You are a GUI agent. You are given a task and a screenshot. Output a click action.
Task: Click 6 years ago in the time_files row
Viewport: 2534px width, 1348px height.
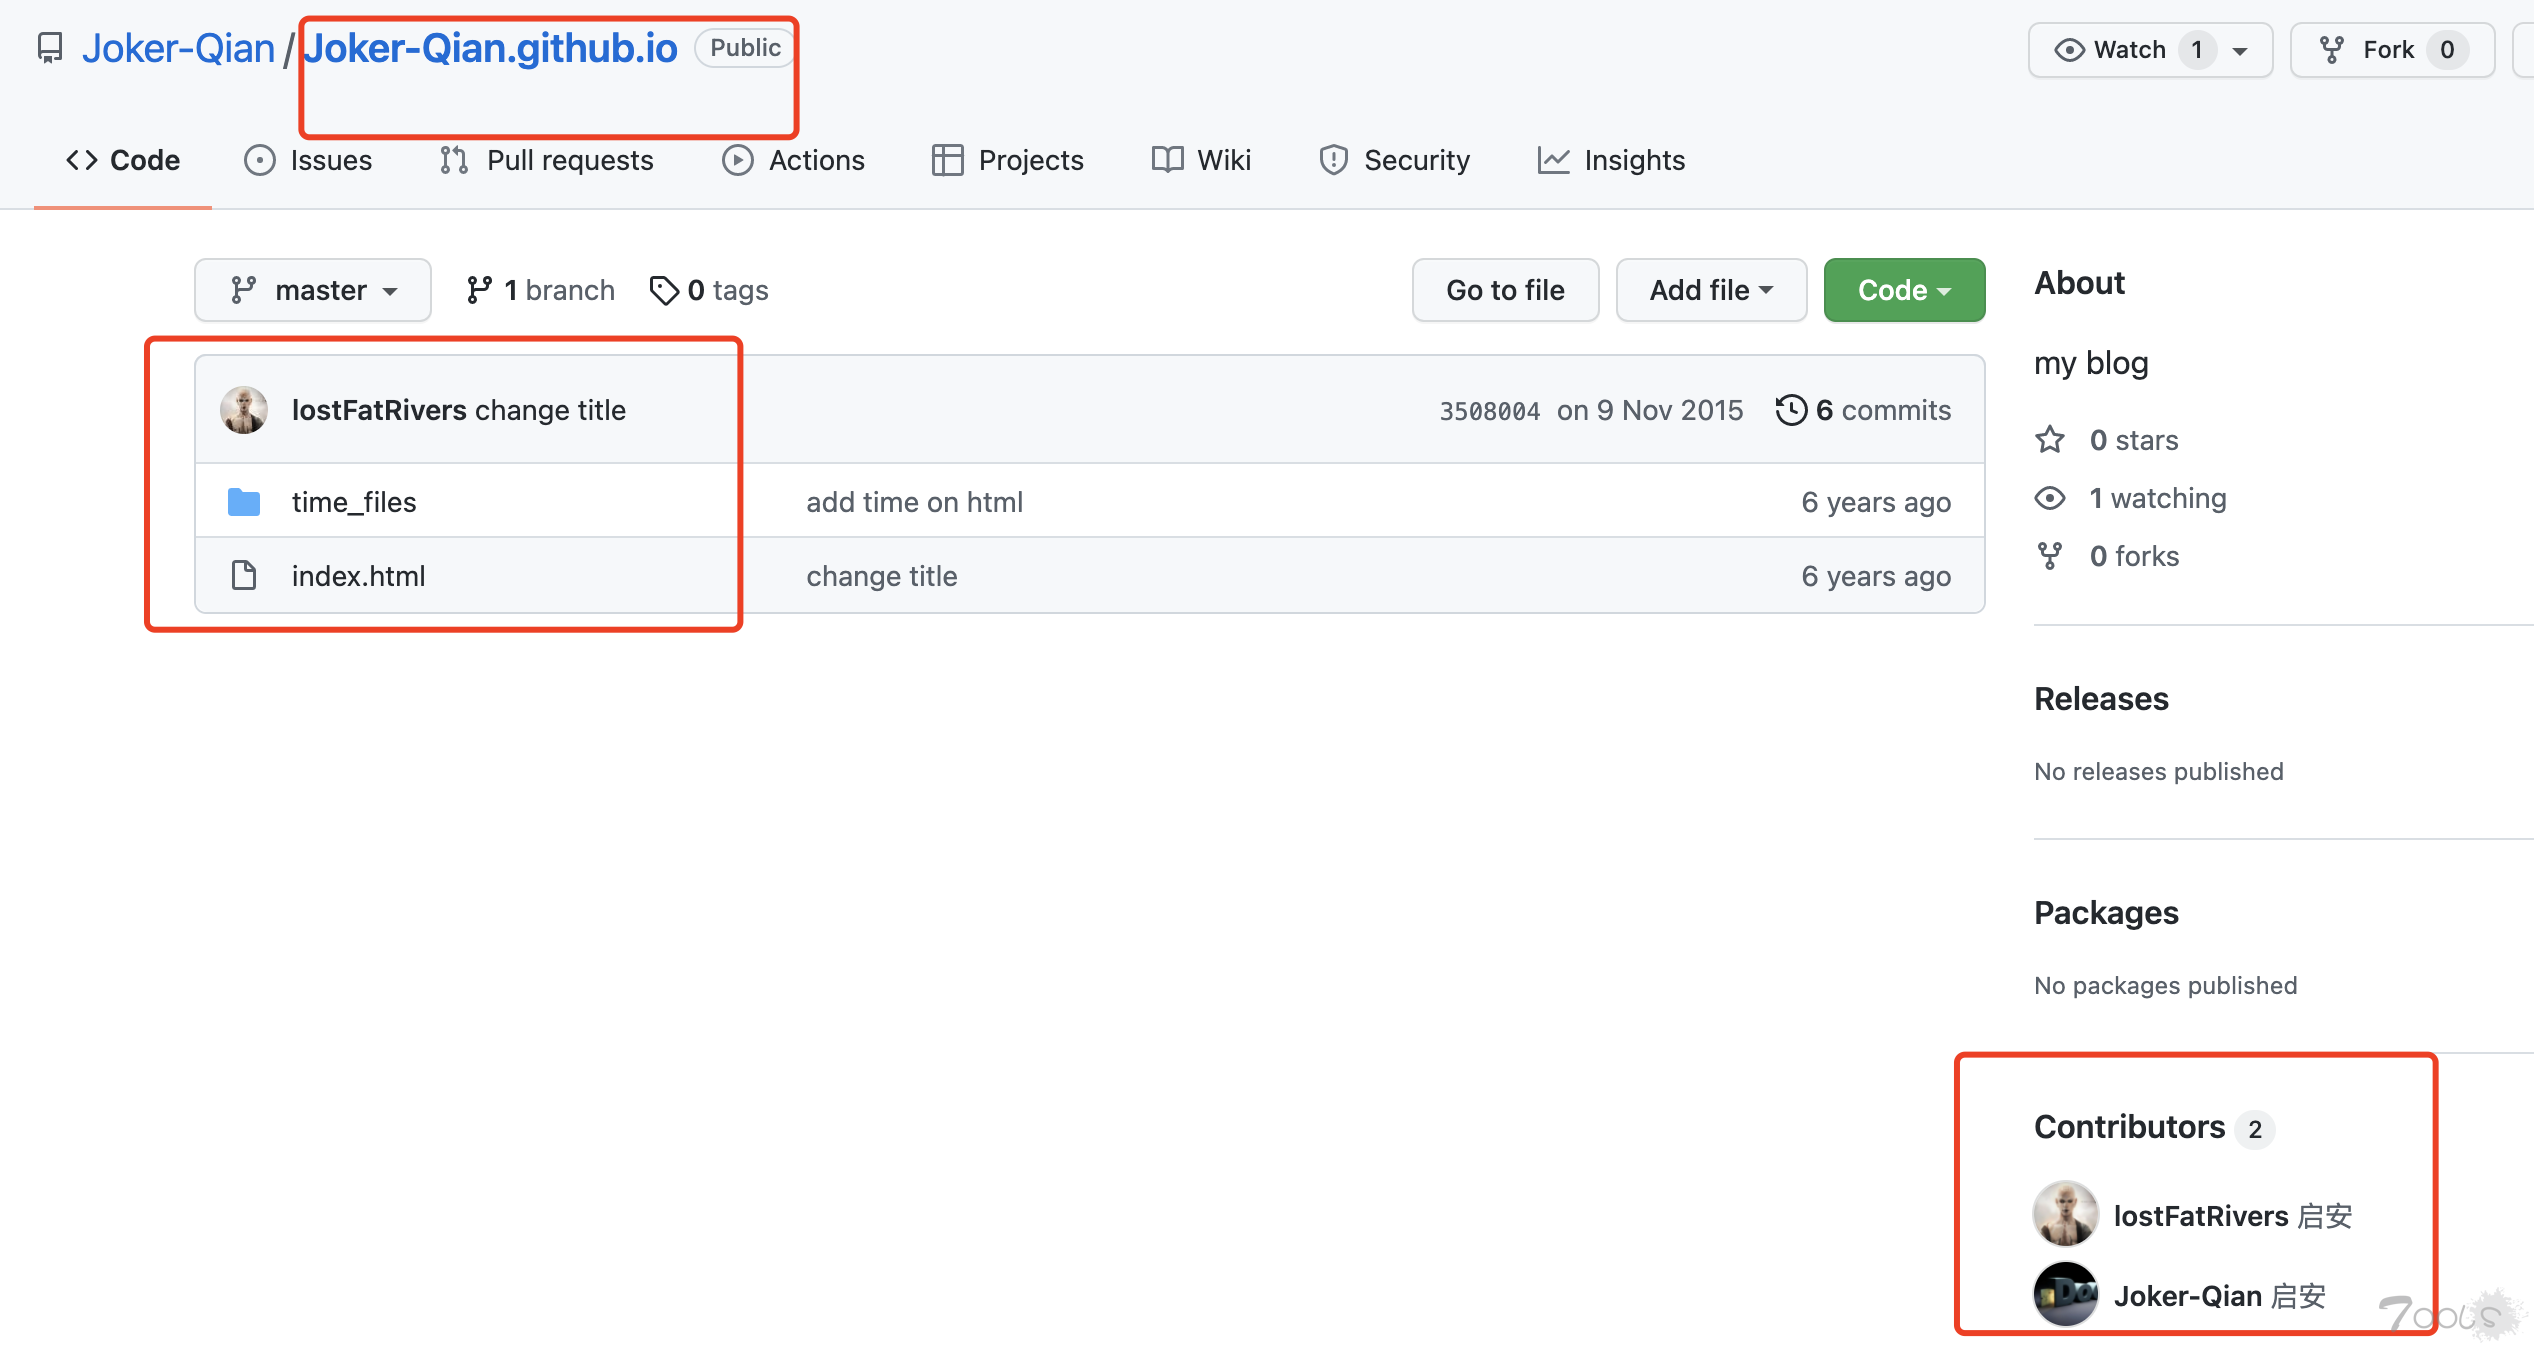coord(1876,502)
